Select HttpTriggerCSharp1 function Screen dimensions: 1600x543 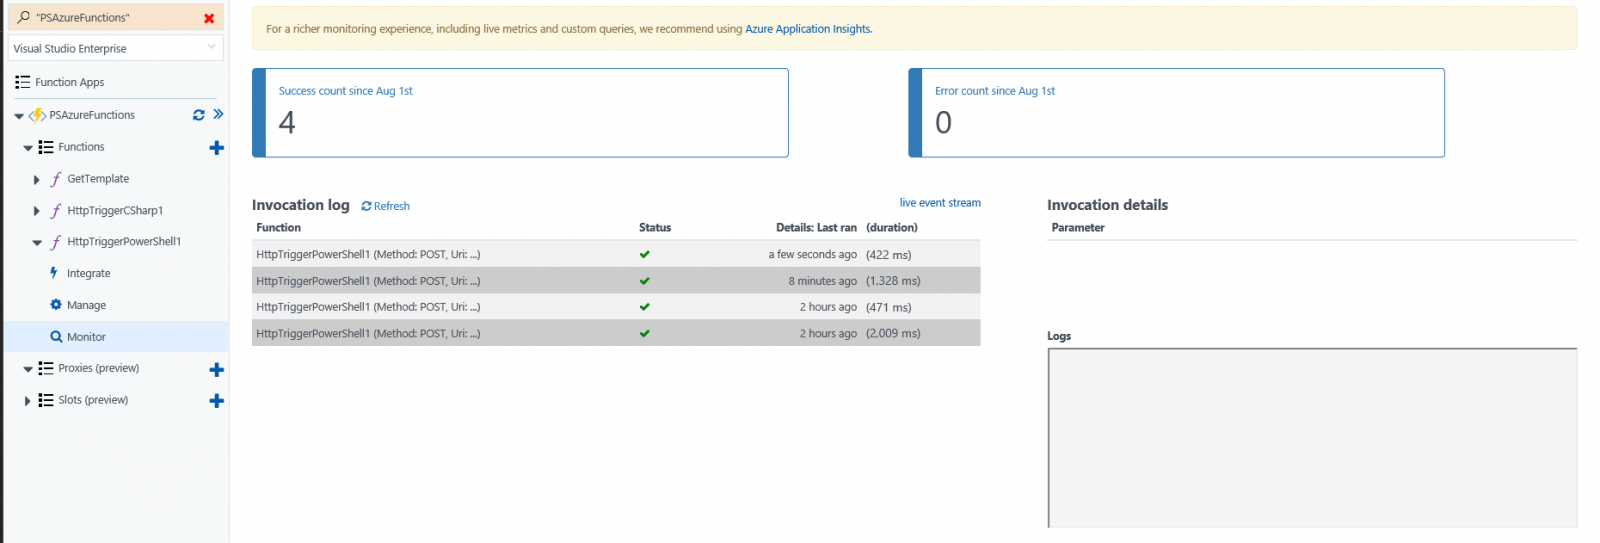coord(115,211)
